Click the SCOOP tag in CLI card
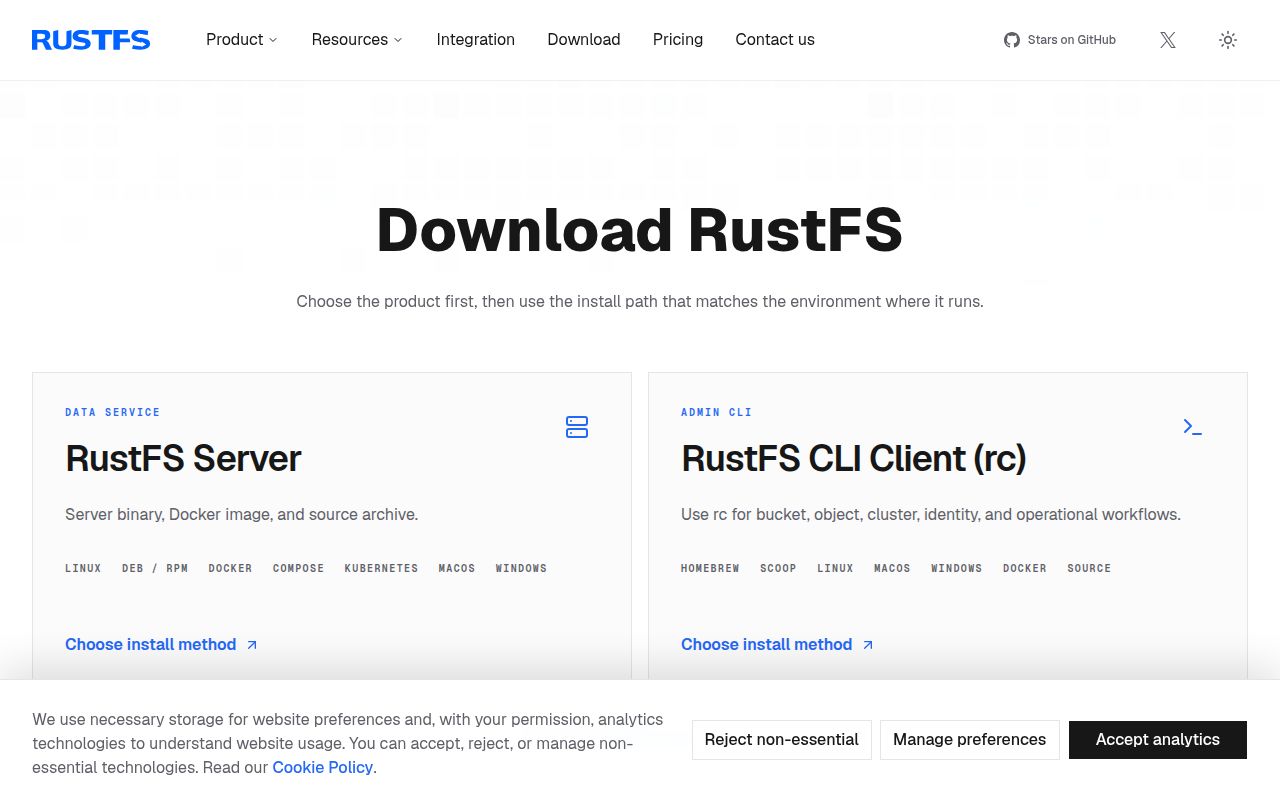 point(778,568)
